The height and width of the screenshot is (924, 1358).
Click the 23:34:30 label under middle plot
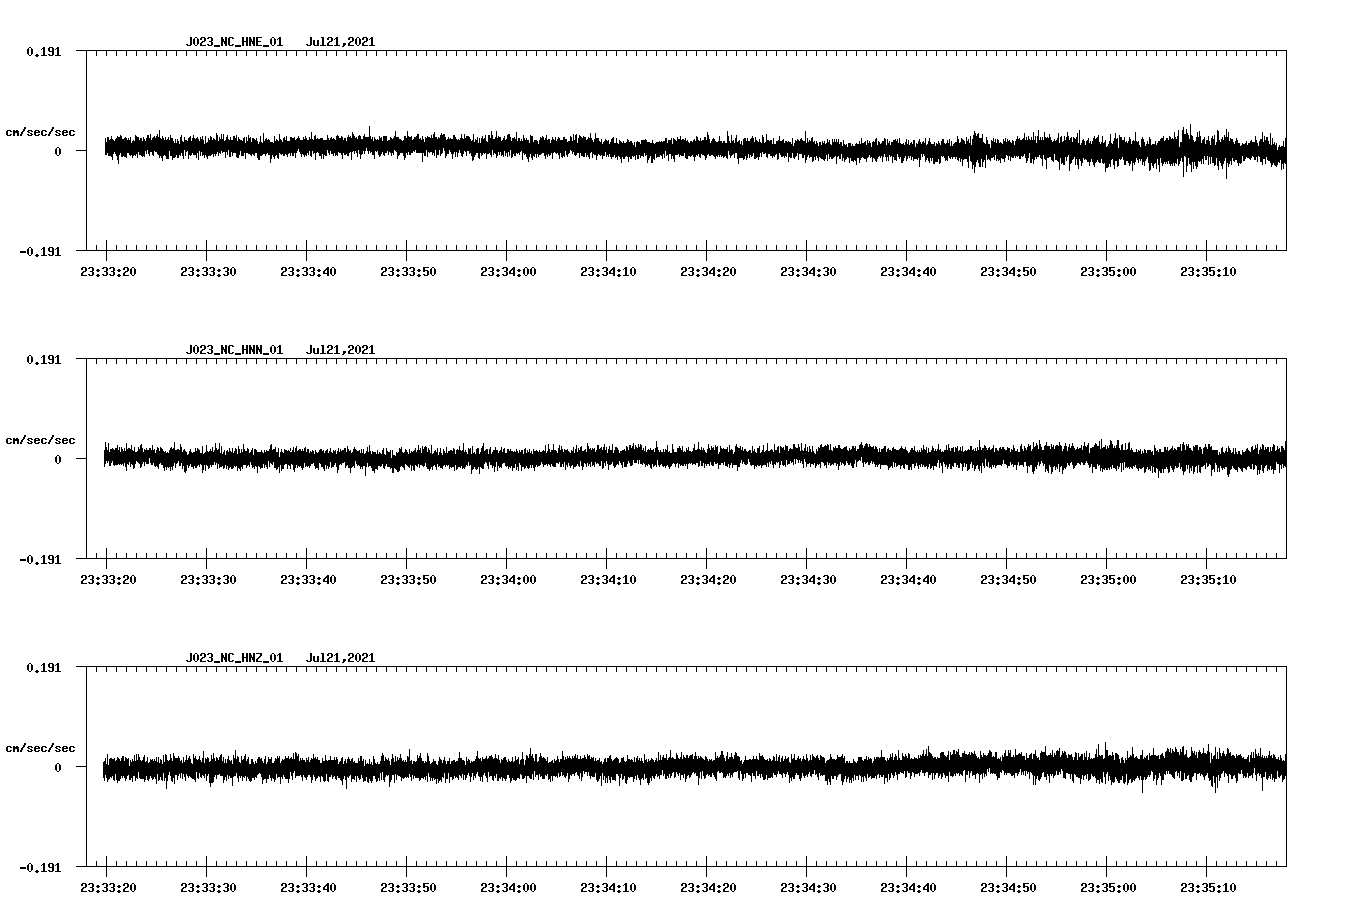[x=810, y=577]
